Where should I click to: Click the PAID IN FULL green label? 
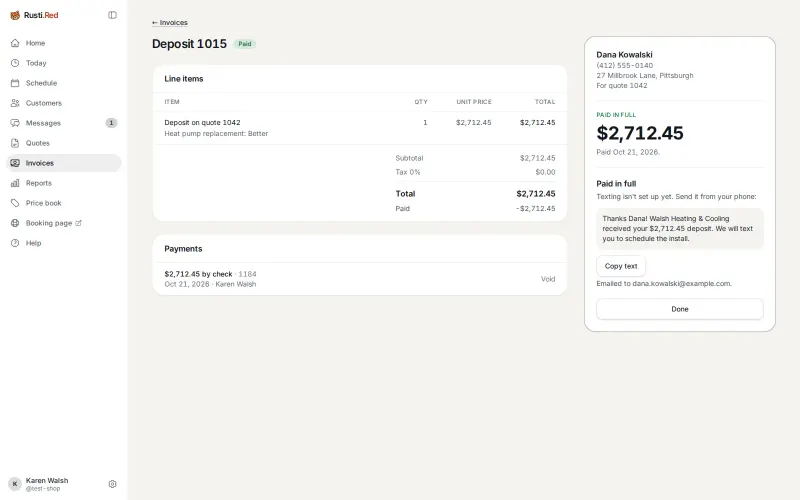coord(616,115)
